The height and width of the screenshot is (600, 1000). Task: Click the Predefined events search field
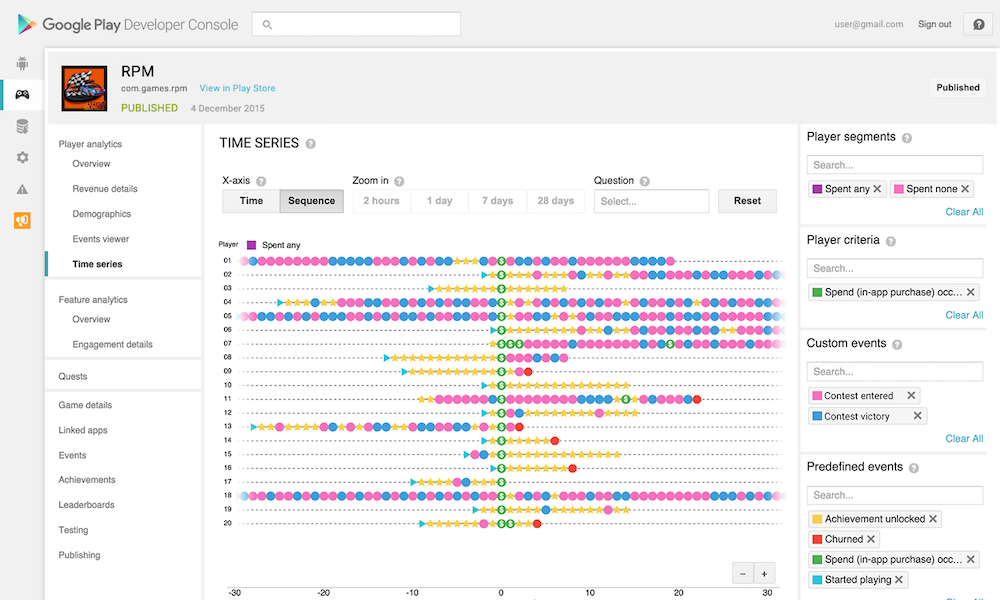click(x=895, y=495)
